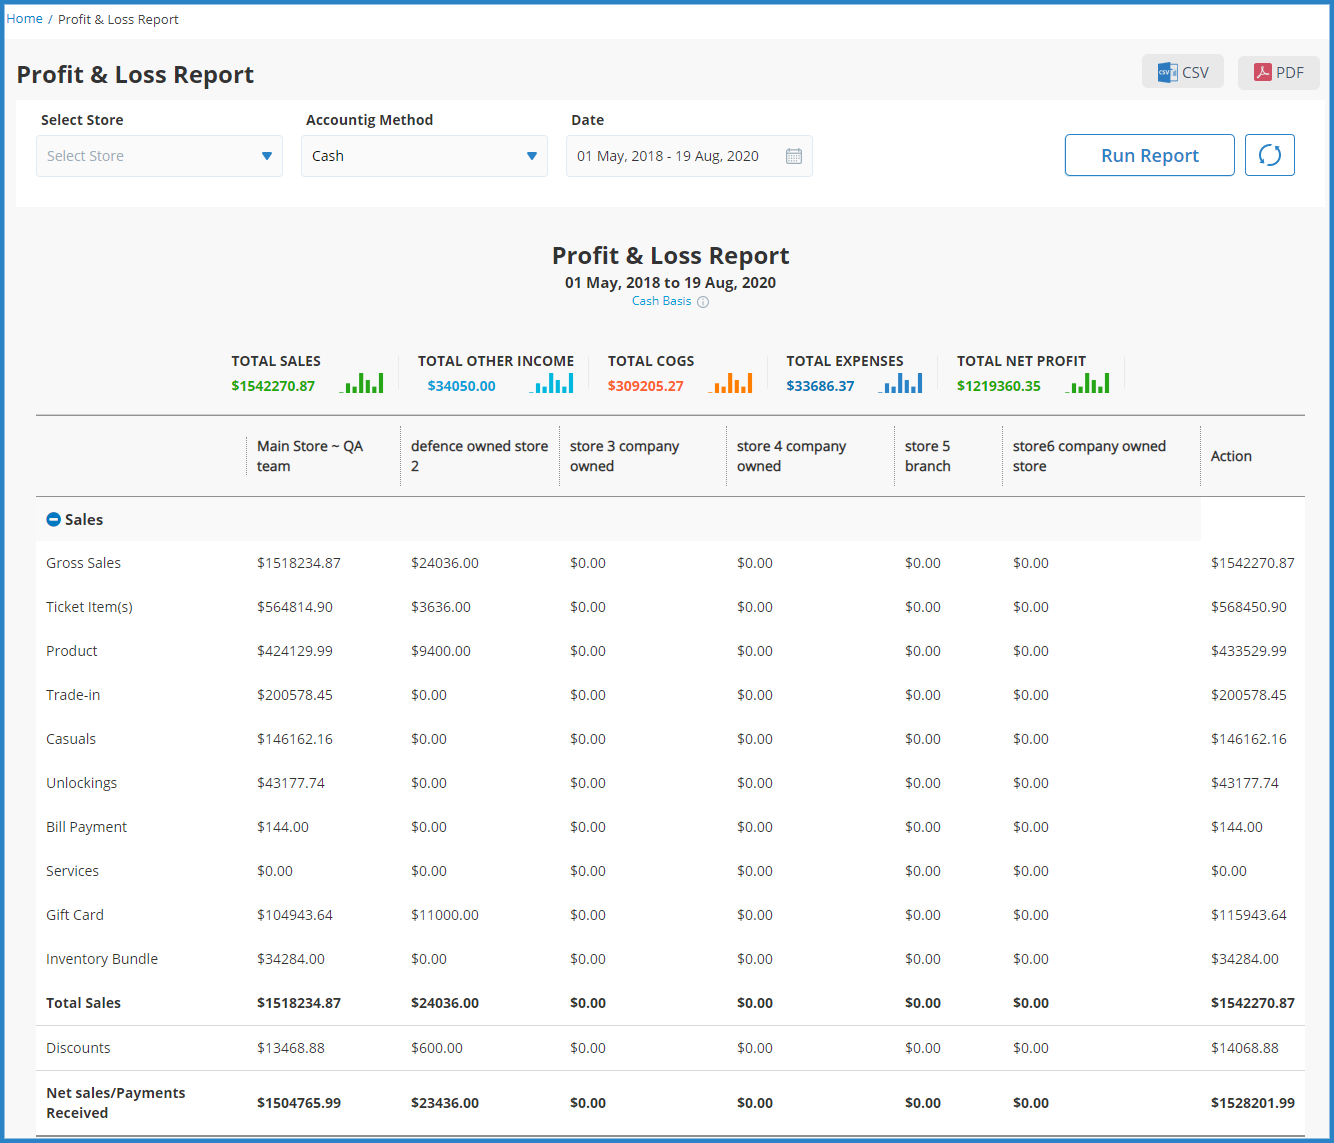
Task: Click the Product row label
Action: [72, 651]
